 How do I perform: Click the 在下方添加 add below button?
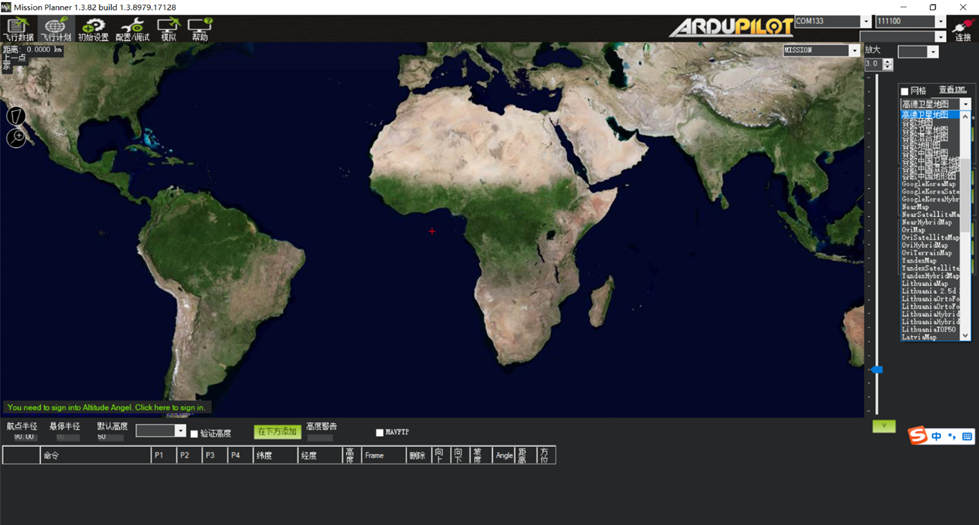click(x=277, y=432)
